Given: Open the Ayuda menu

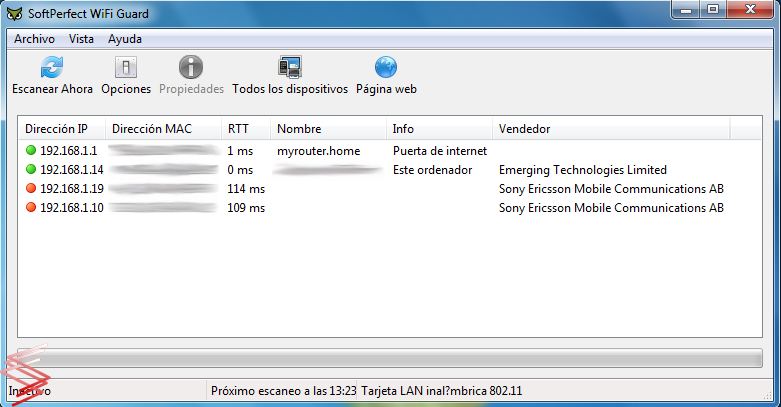Looking at the screenshot, I should coord(125,39).
